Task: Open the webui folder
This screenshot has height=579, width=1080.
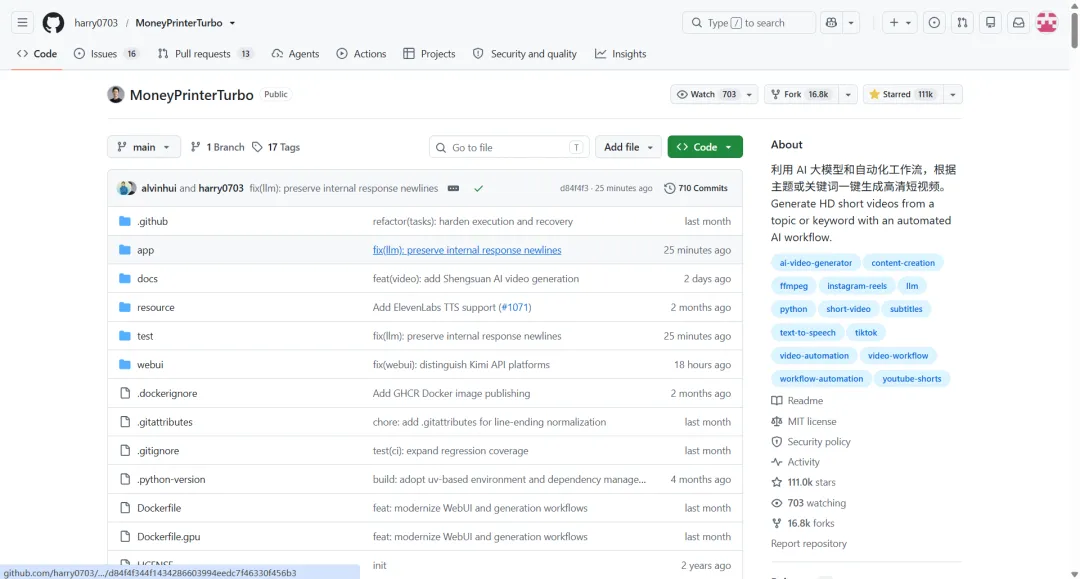Action: (150, 365)
